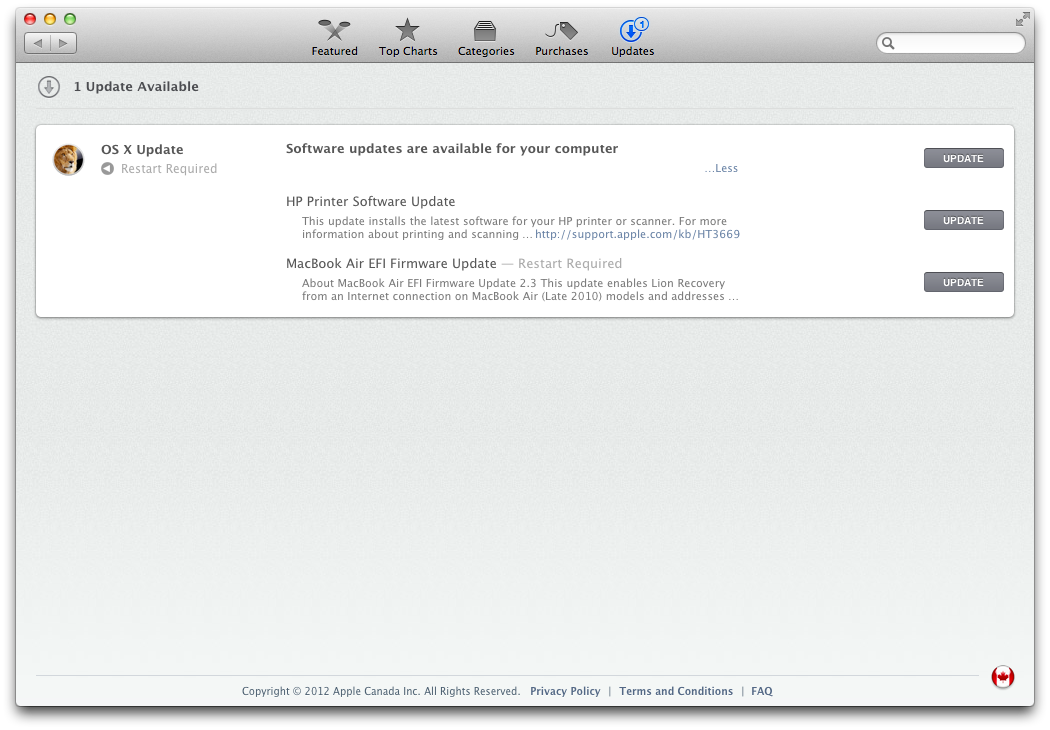Minimize the window with the yellow button
Screen dimensions: 1050x730
[x=50, y=19]
